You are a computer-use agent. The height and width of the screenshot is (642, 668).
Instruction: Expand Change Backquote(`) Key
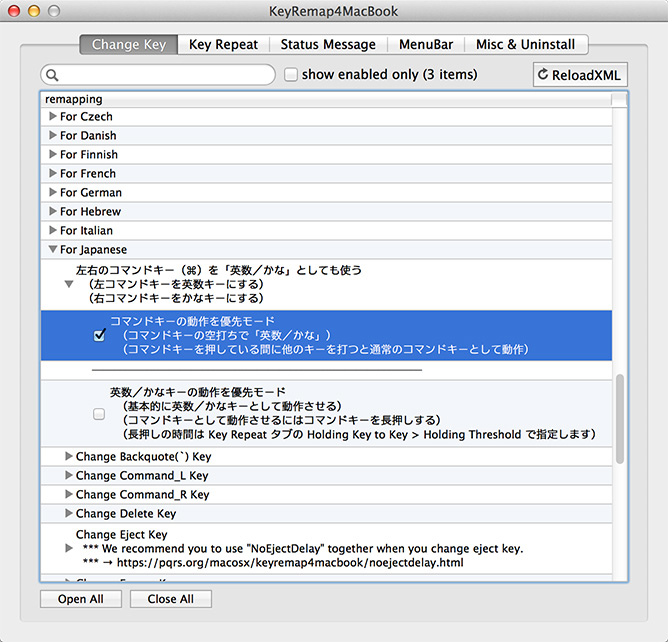click(x=69, y=456)
